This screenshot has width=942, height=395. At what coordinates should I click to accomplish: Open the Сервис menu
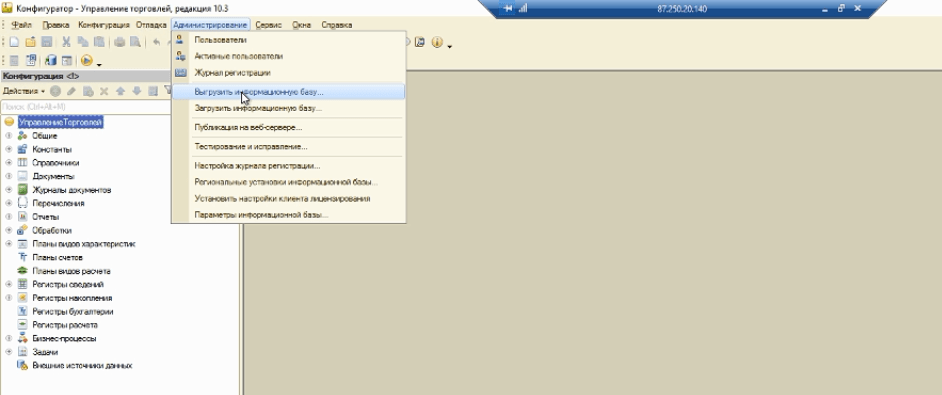tap(269, 25)
